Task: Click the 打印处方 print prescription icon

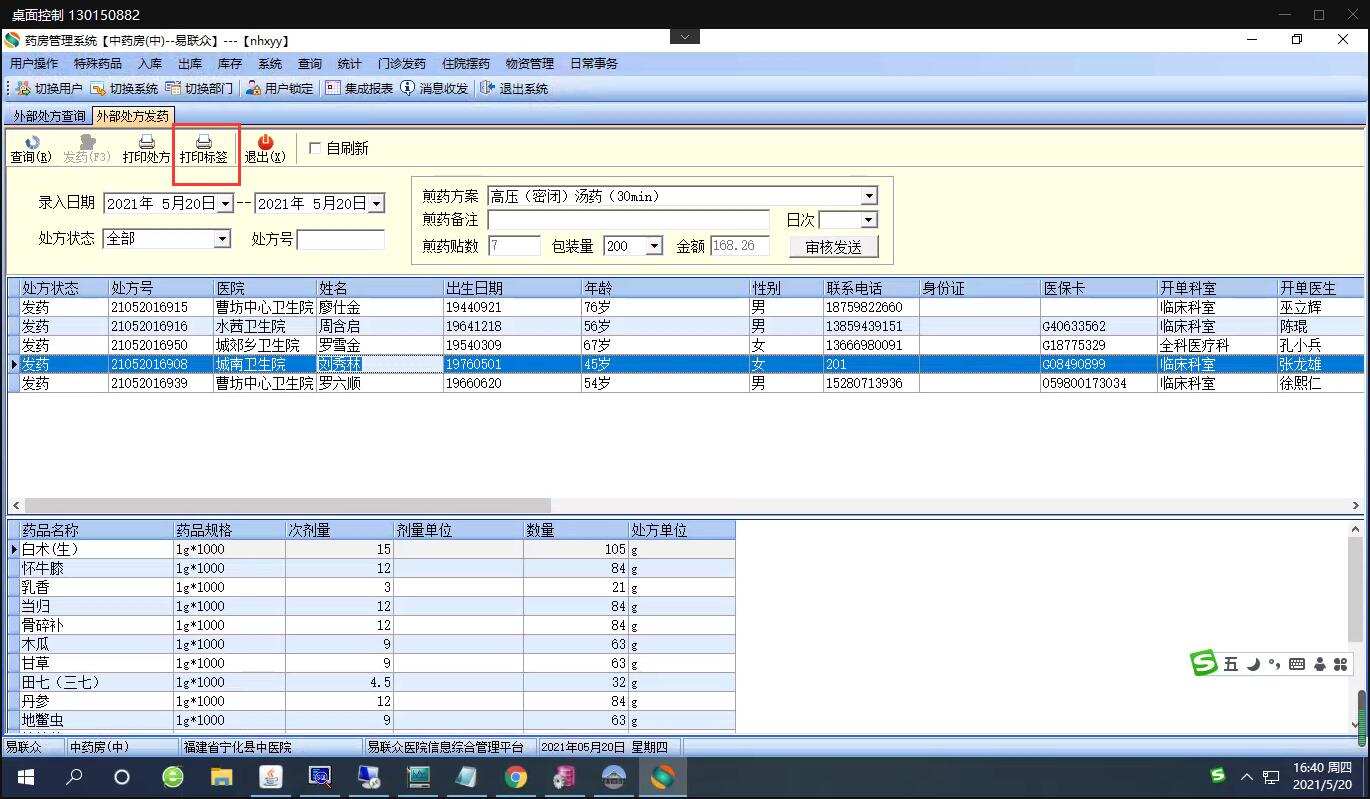Action: coord(146,148)
